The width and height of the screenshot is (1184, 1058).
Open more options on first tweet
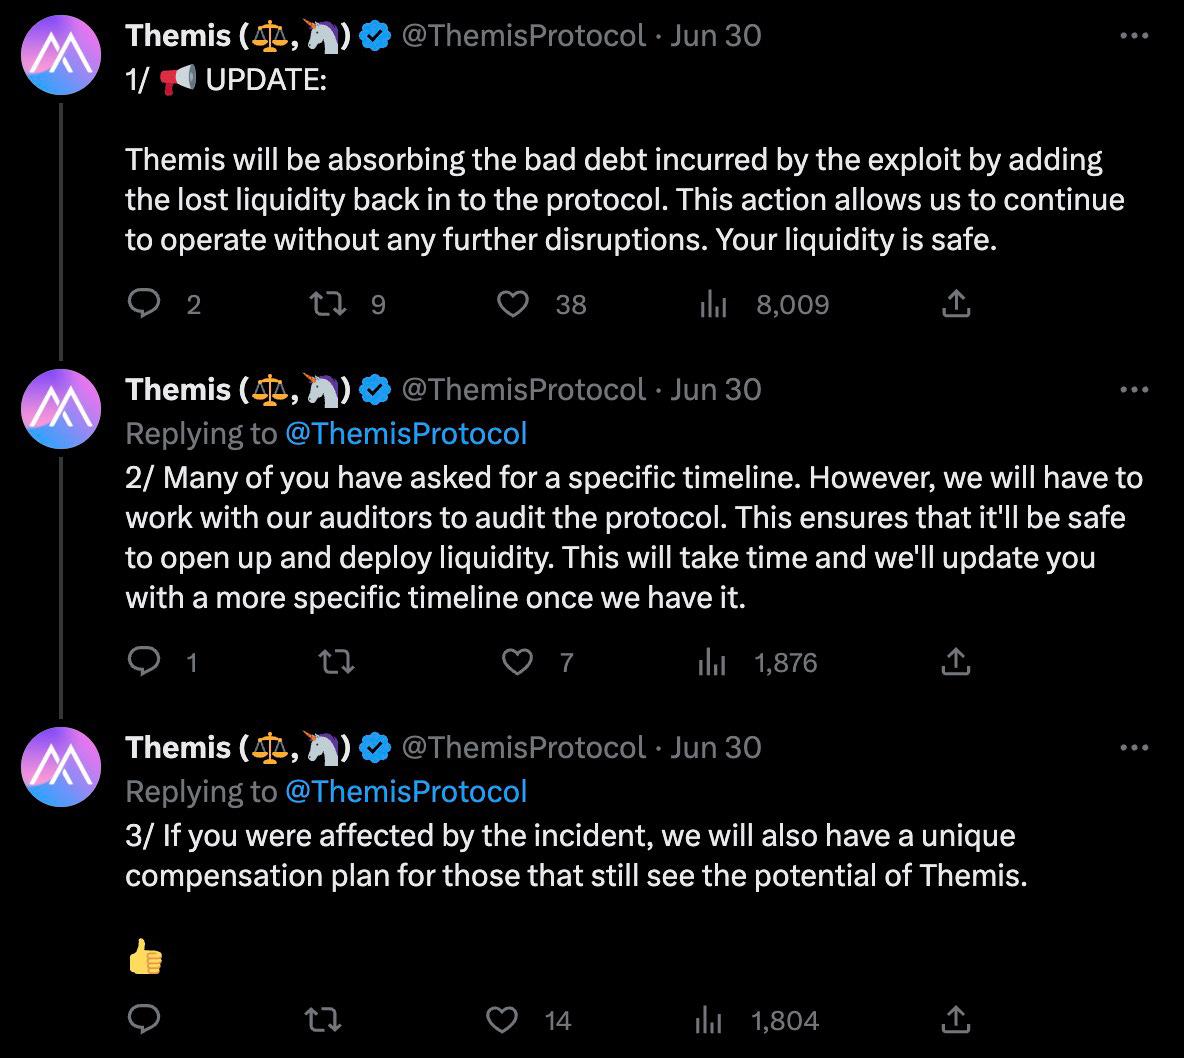[1133, 36]
